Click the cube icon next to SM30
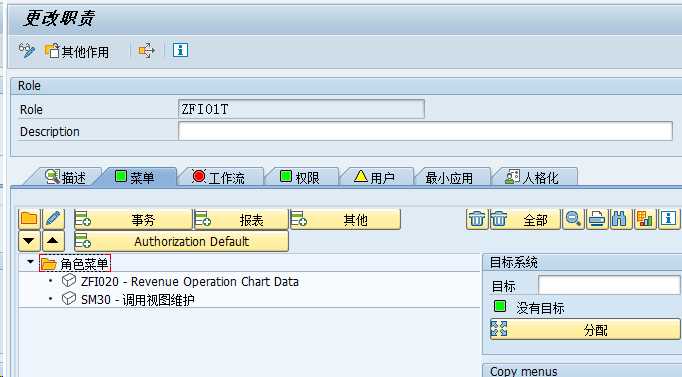Screen dimensions: 682x377 [69, 298]
